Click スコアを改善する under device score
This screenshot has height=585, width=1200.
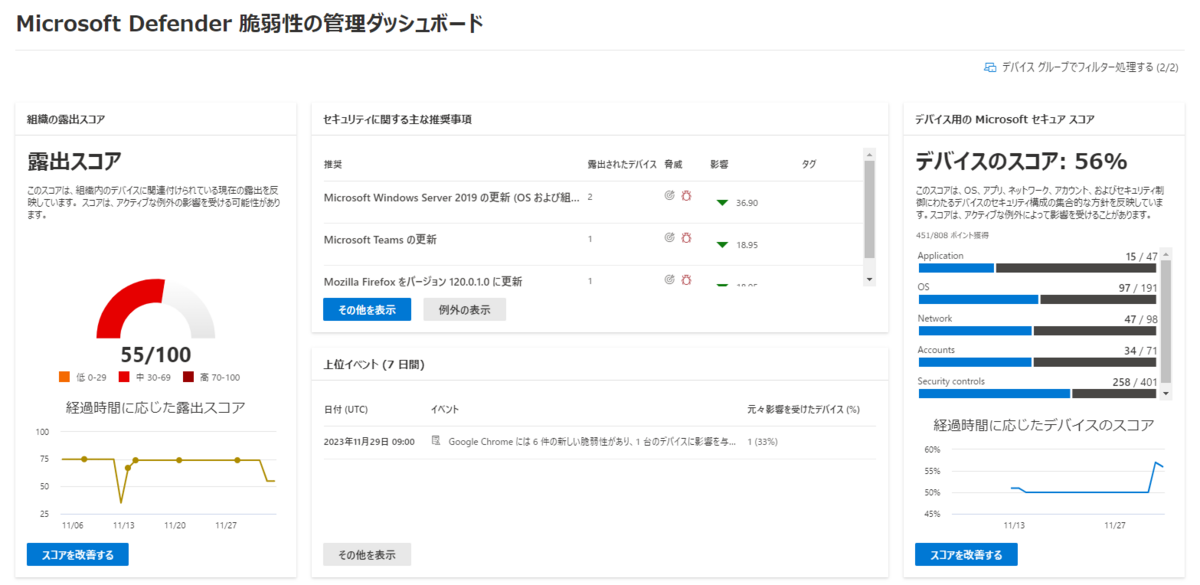[x=966, y=554]
